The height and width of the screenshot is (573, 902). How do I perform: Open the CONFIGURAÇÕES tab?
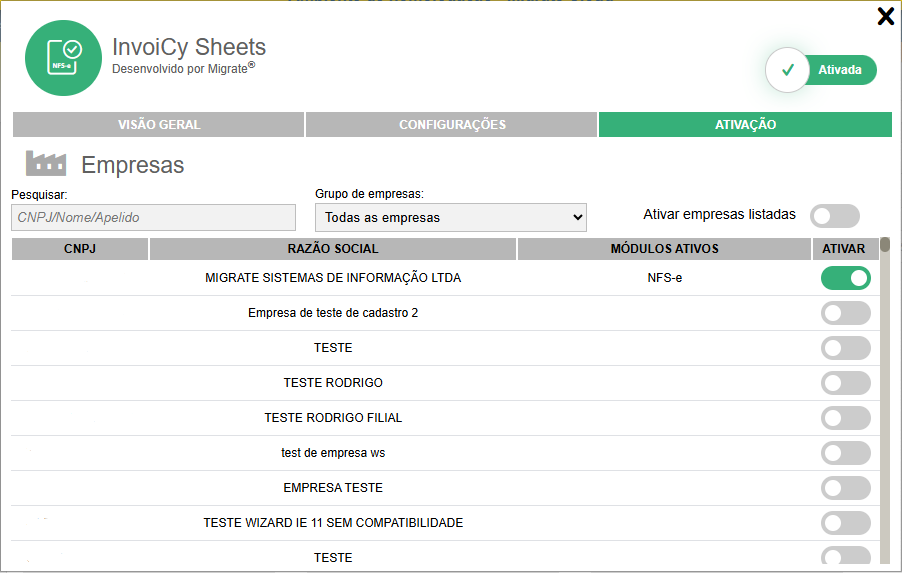(x=452, y=125)
